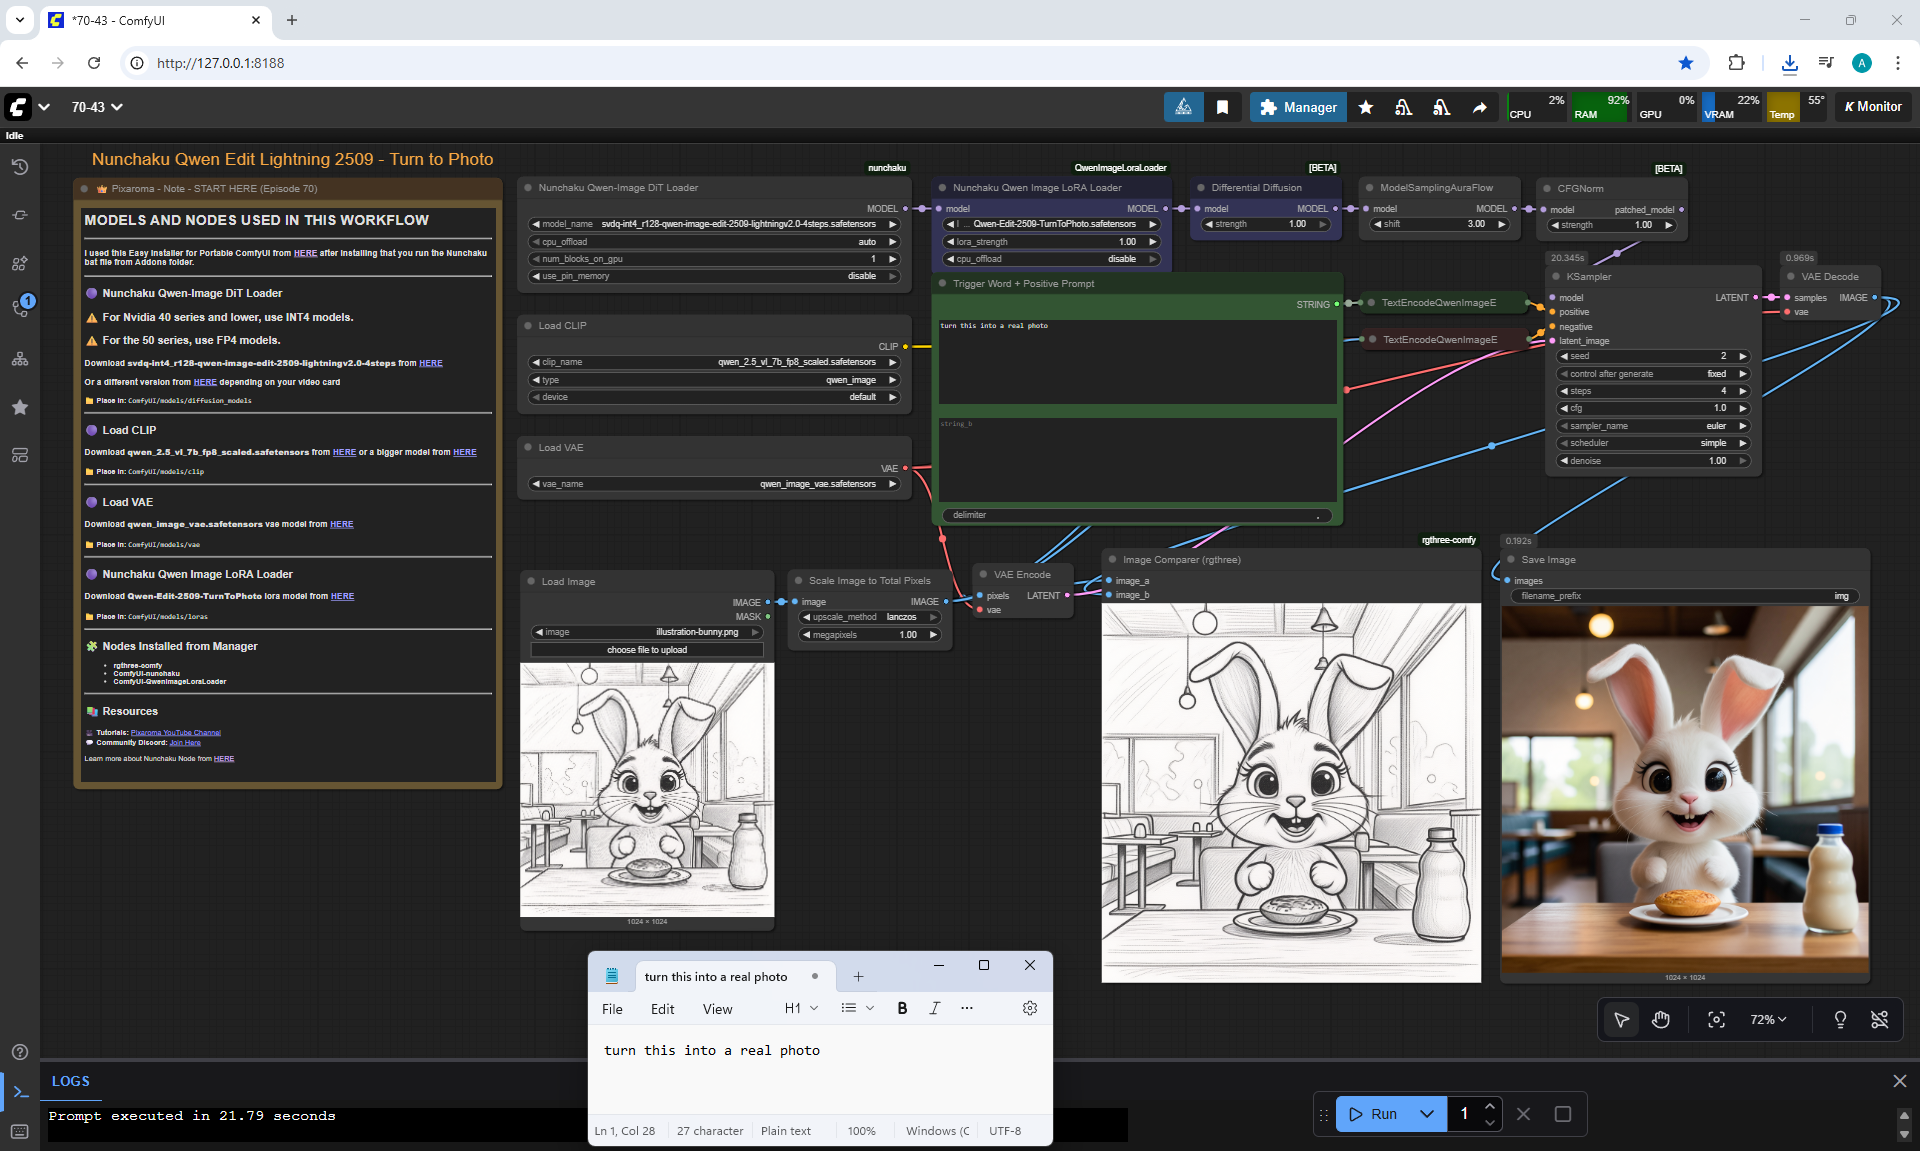Toggle the selection arrow tool
Screen dimensions: 1920x1151
click(x=1621, y=1019)
